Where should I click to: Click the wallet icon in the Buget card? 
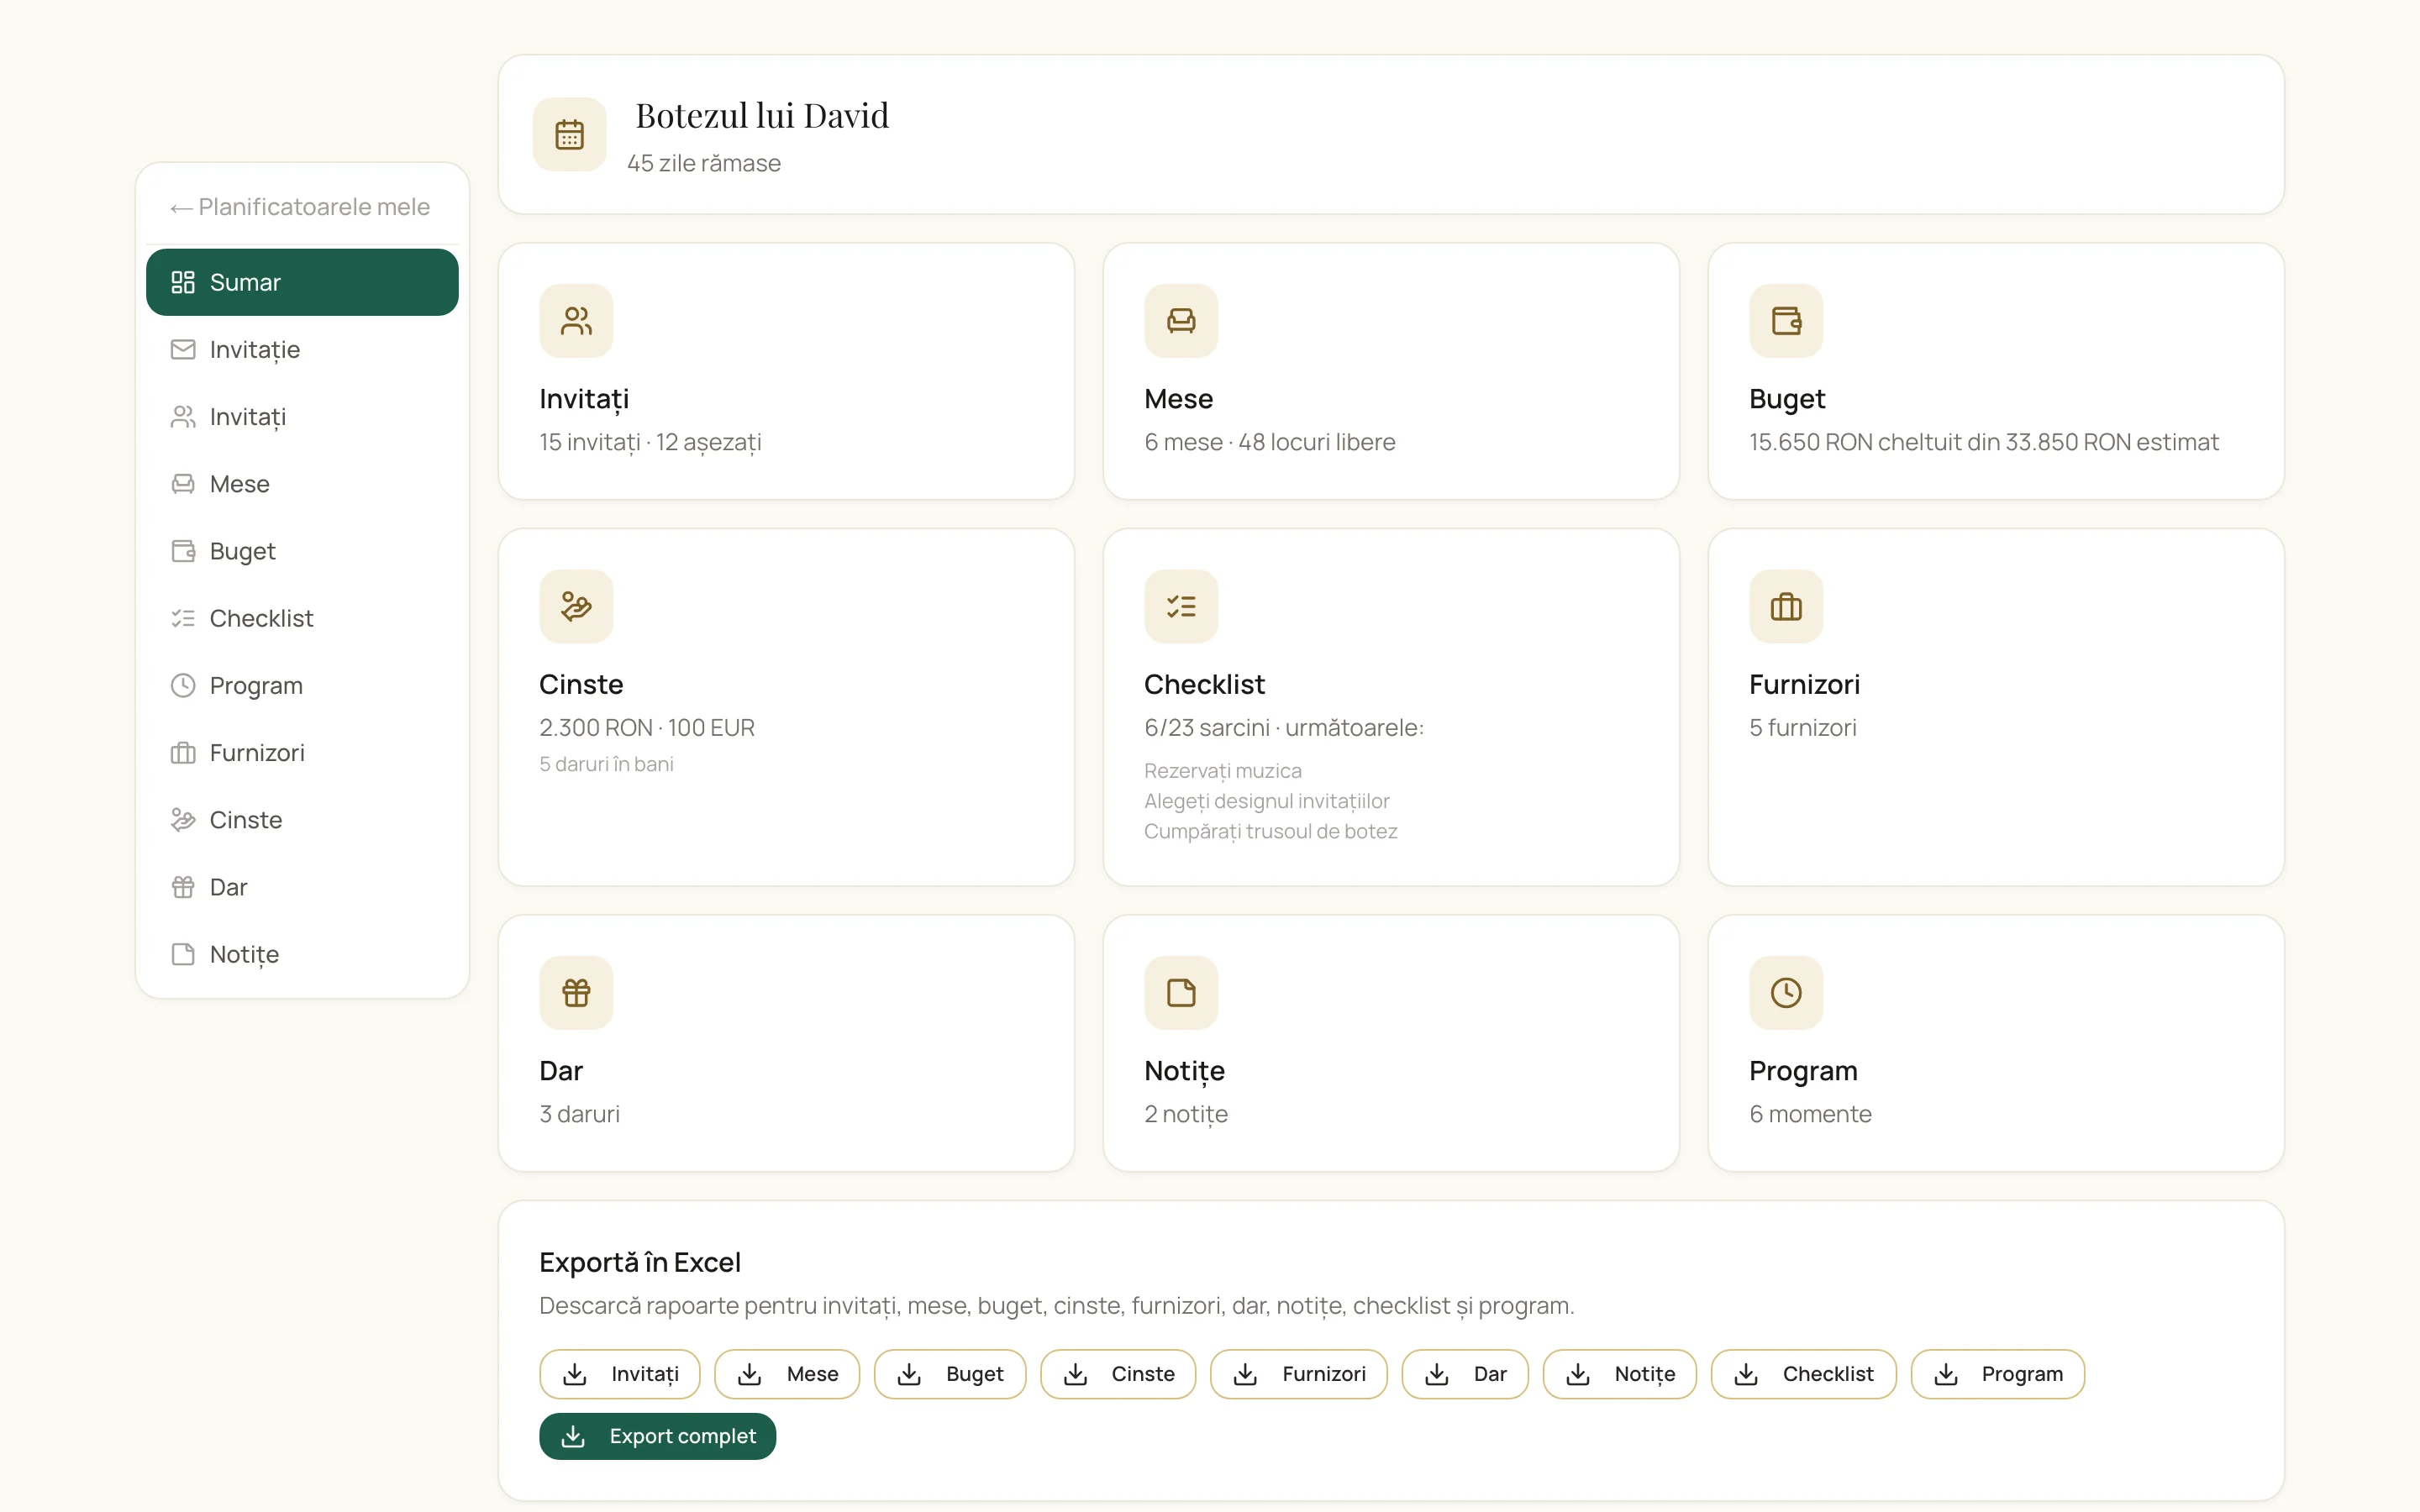tap(1786, 321)
